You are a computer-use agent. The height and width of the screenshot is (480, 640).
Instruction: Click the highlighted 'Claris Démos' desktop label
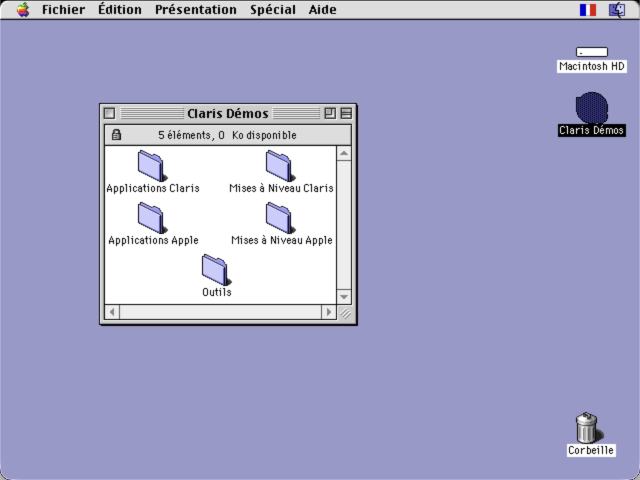coord(592,130)
